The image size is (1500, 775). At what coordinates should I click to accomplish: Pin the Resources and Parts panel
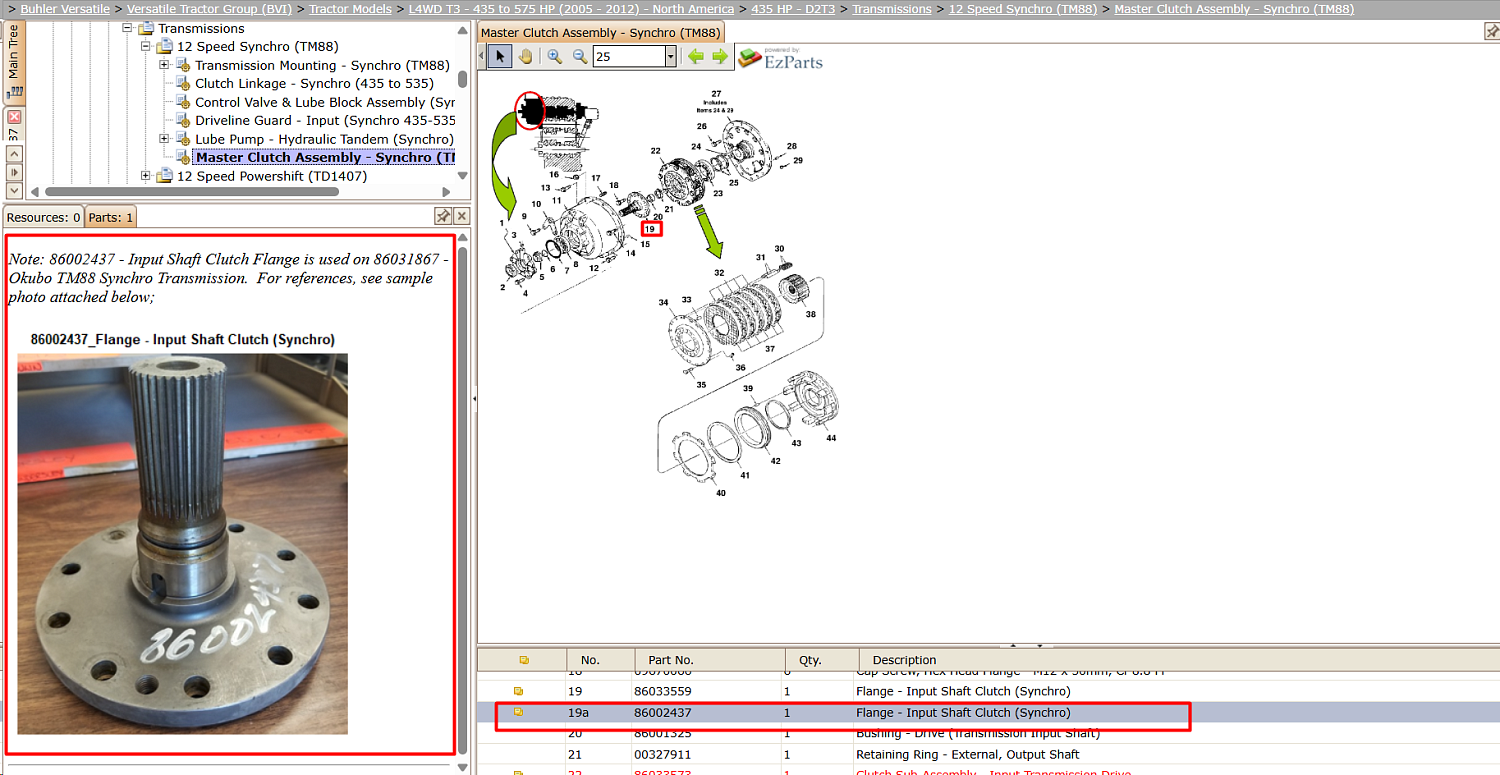(443, 216)
